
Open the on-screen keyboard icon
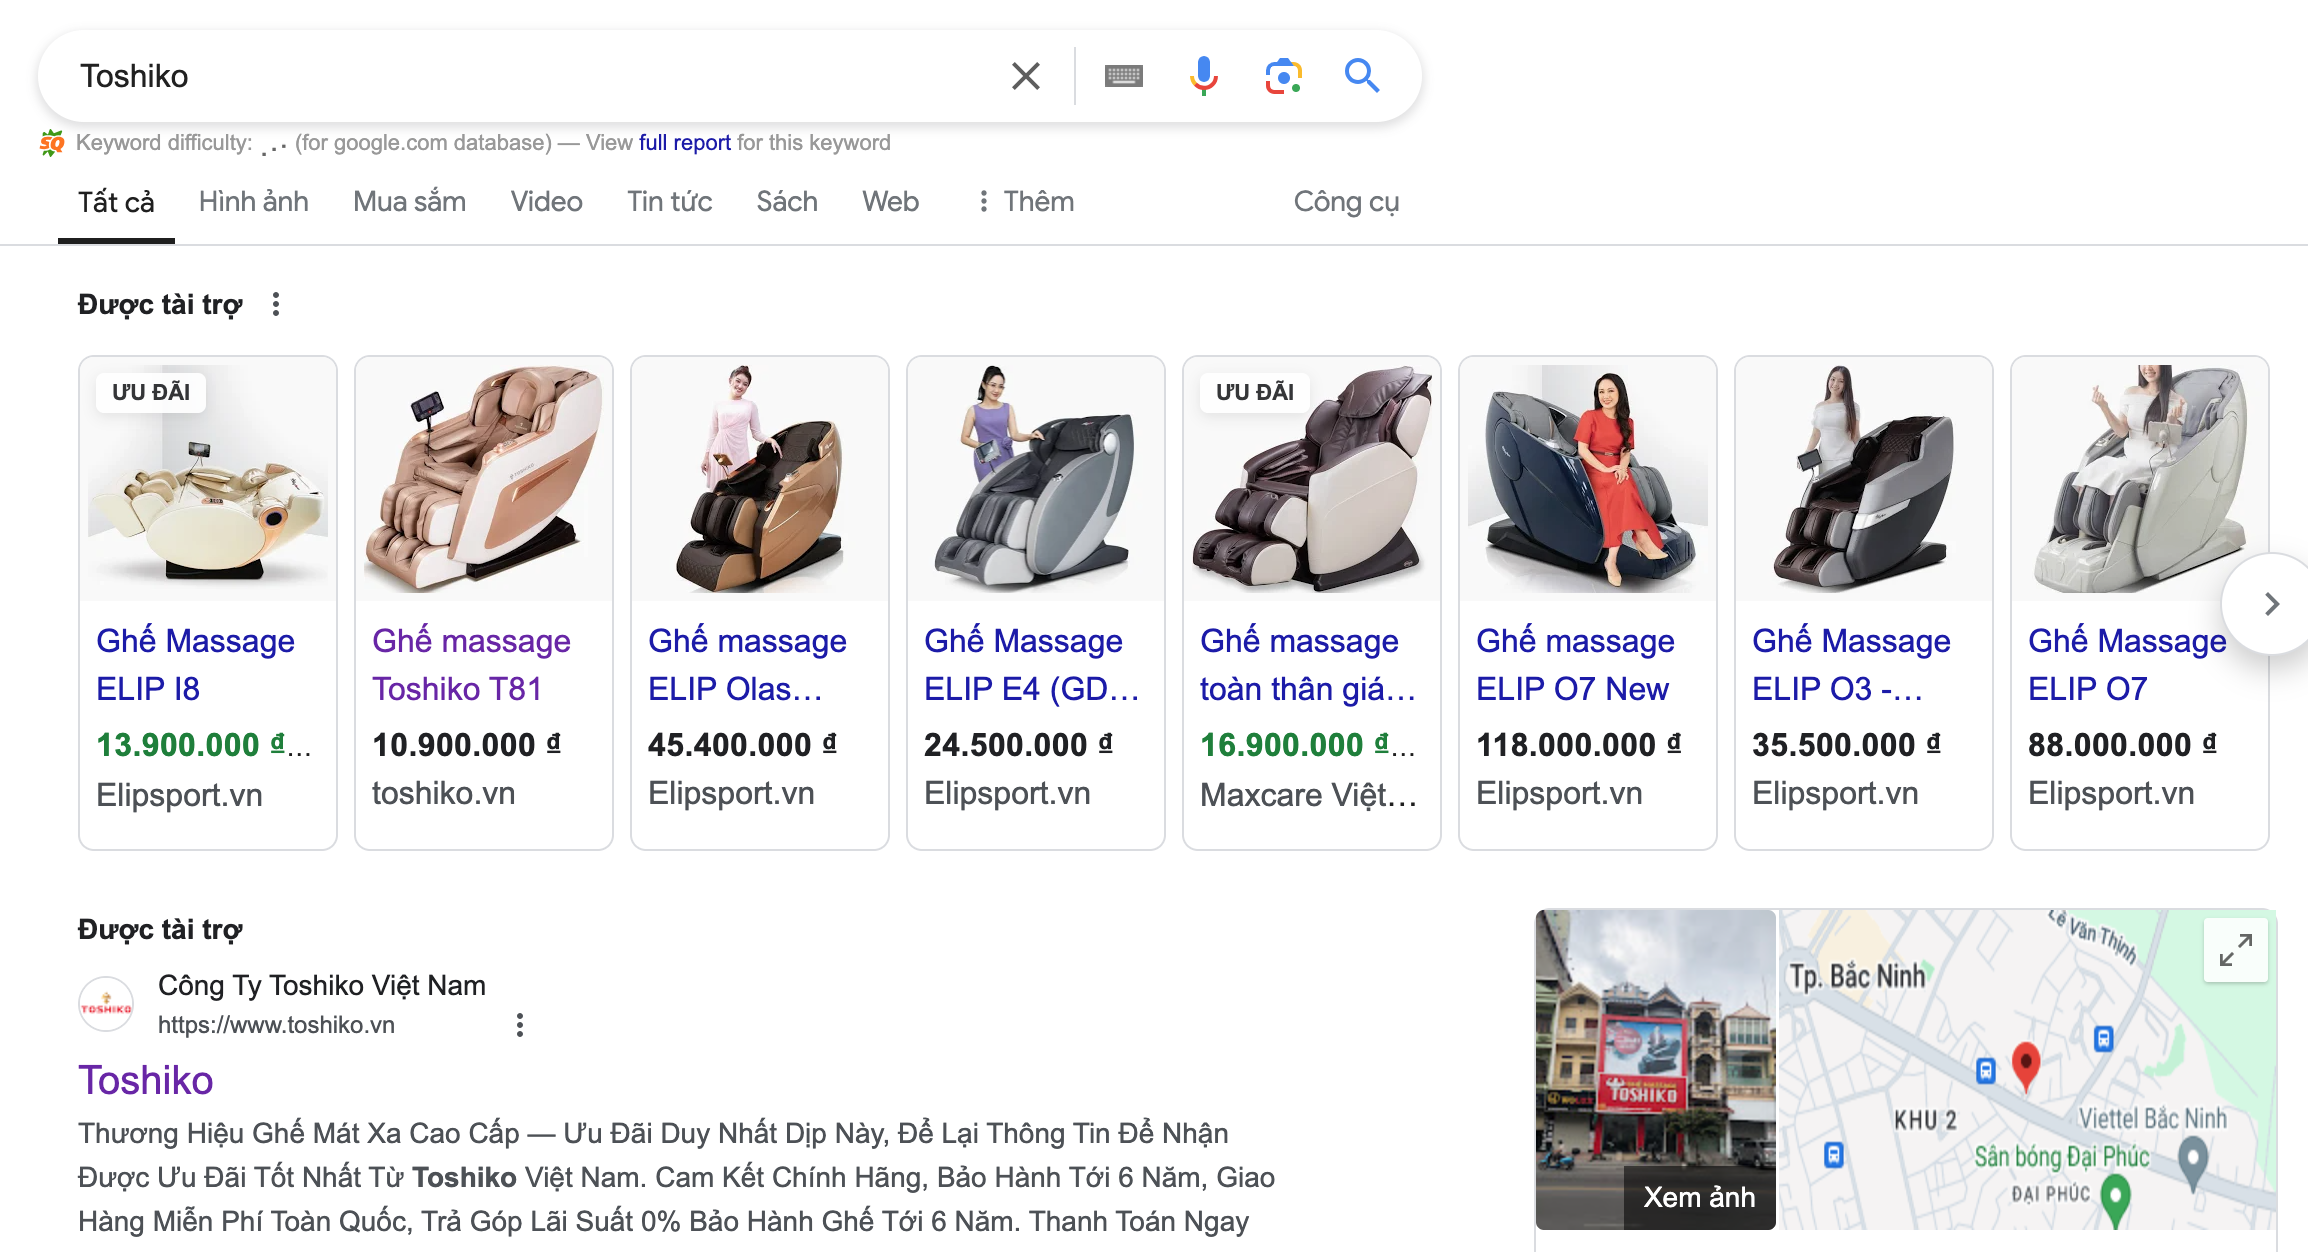[x=1123, y=76]
